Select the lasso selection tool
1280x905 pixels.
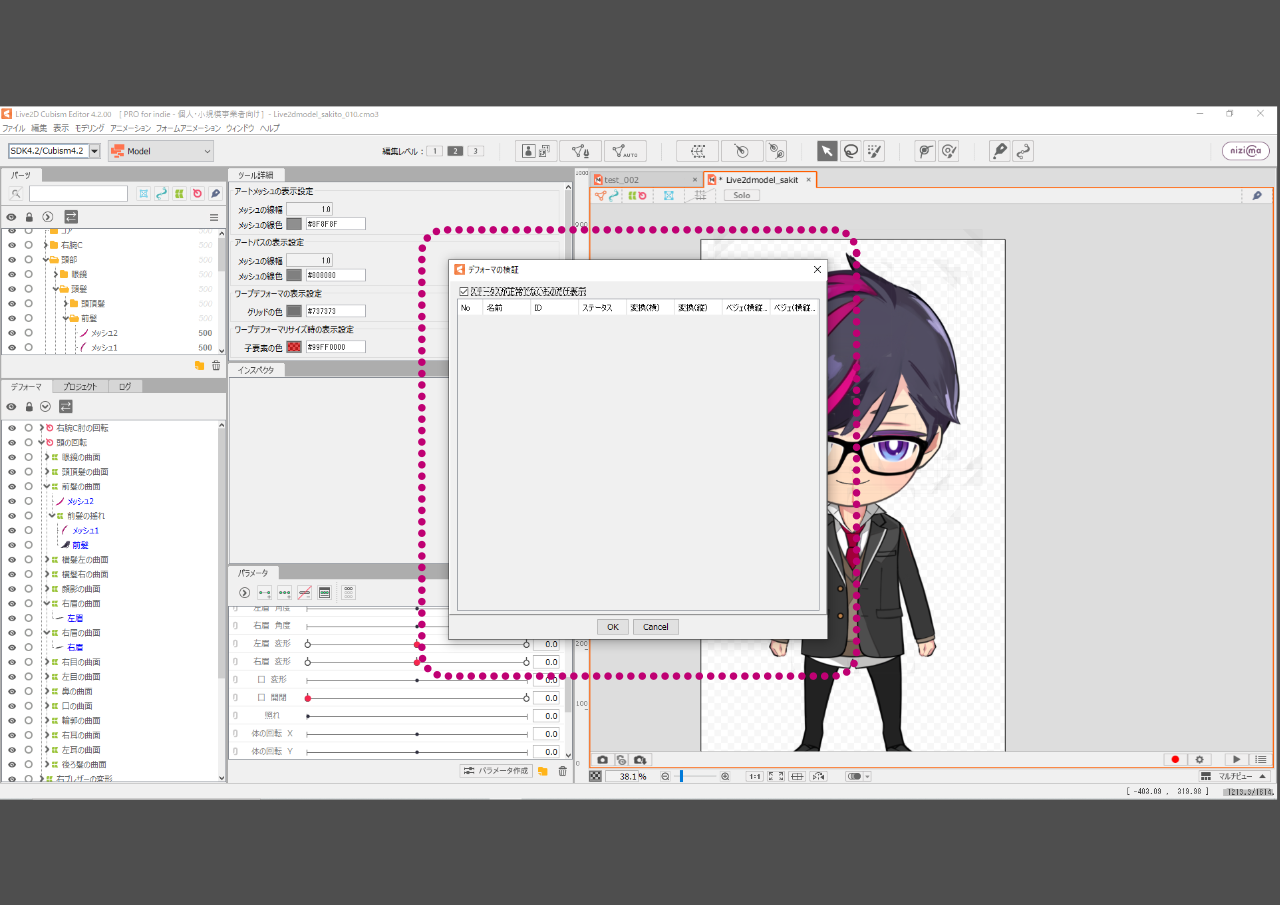tap(851, 151)
